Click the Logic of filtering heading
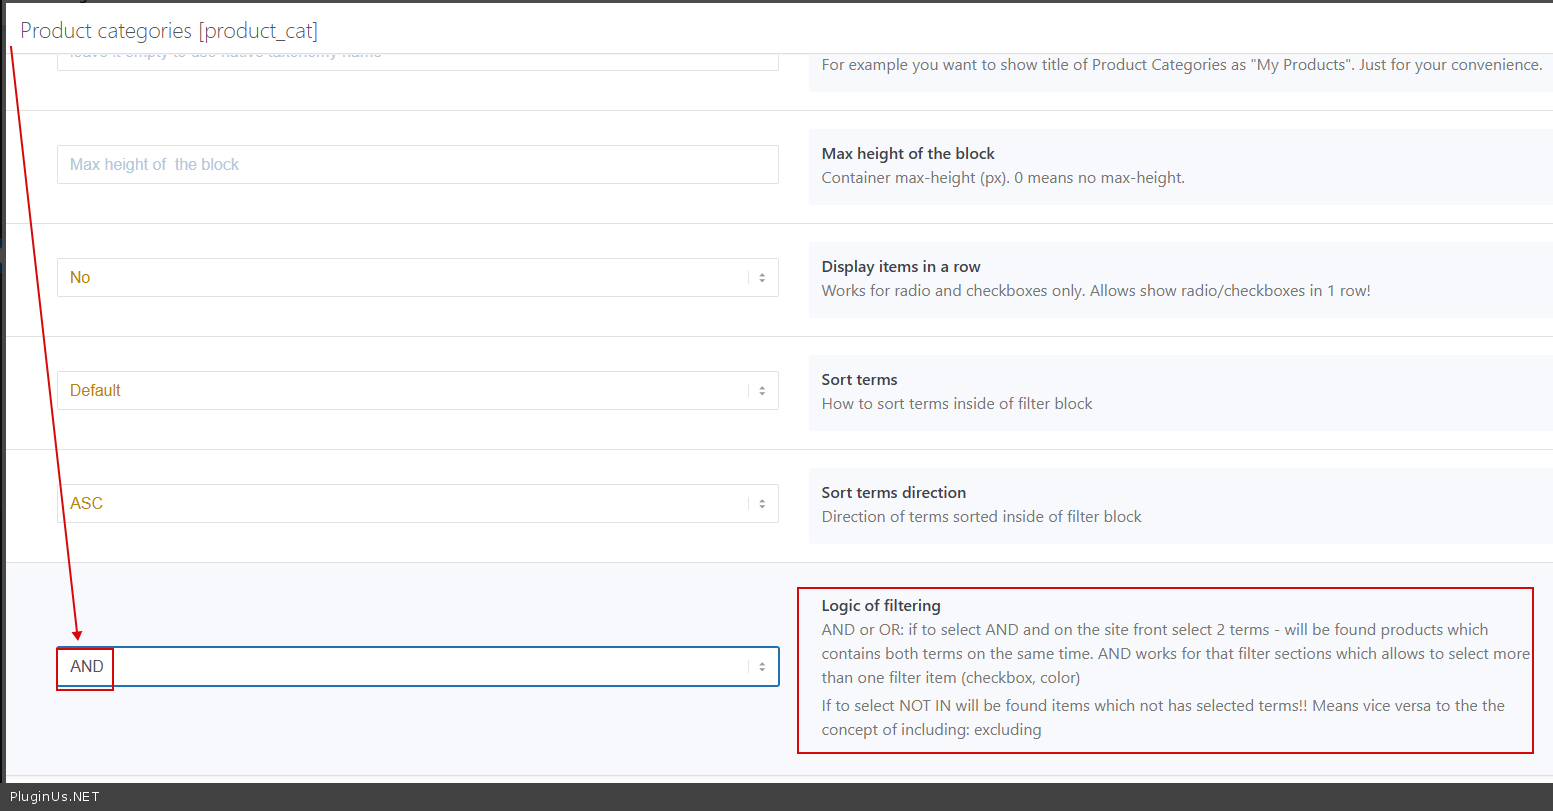1553x811 pixels. tap(881, 605)
